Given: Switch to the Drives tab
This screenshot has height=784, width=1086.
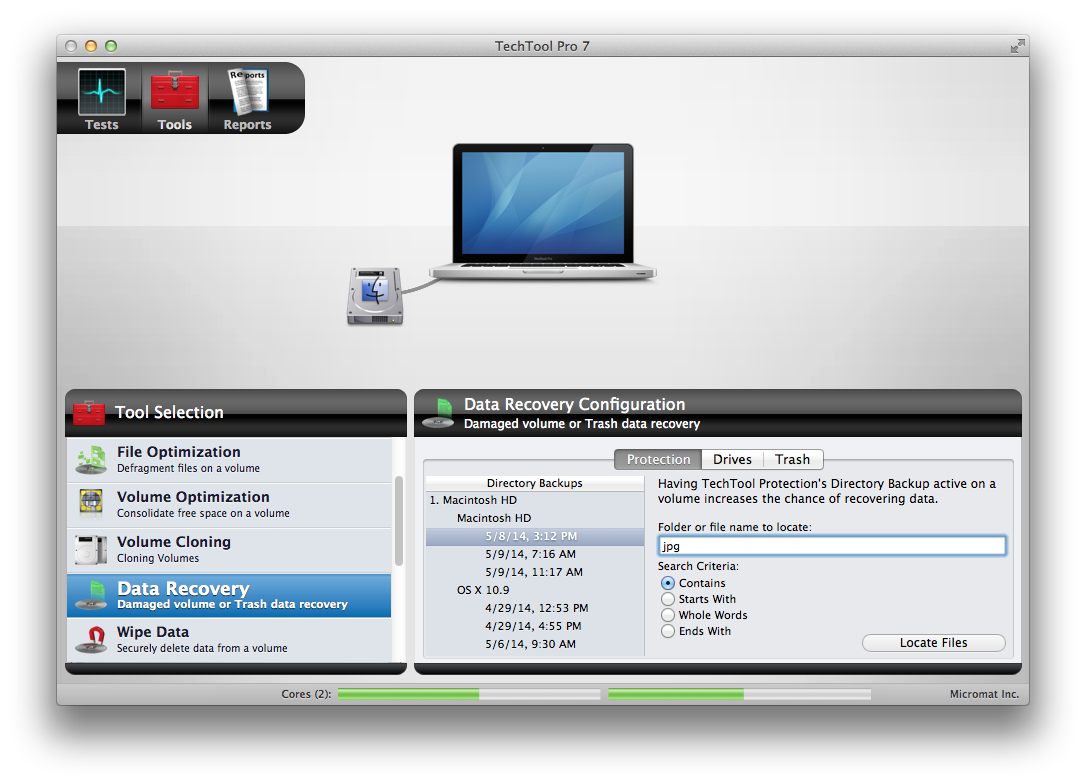Looking at the screenshot, I should [731, 459].
